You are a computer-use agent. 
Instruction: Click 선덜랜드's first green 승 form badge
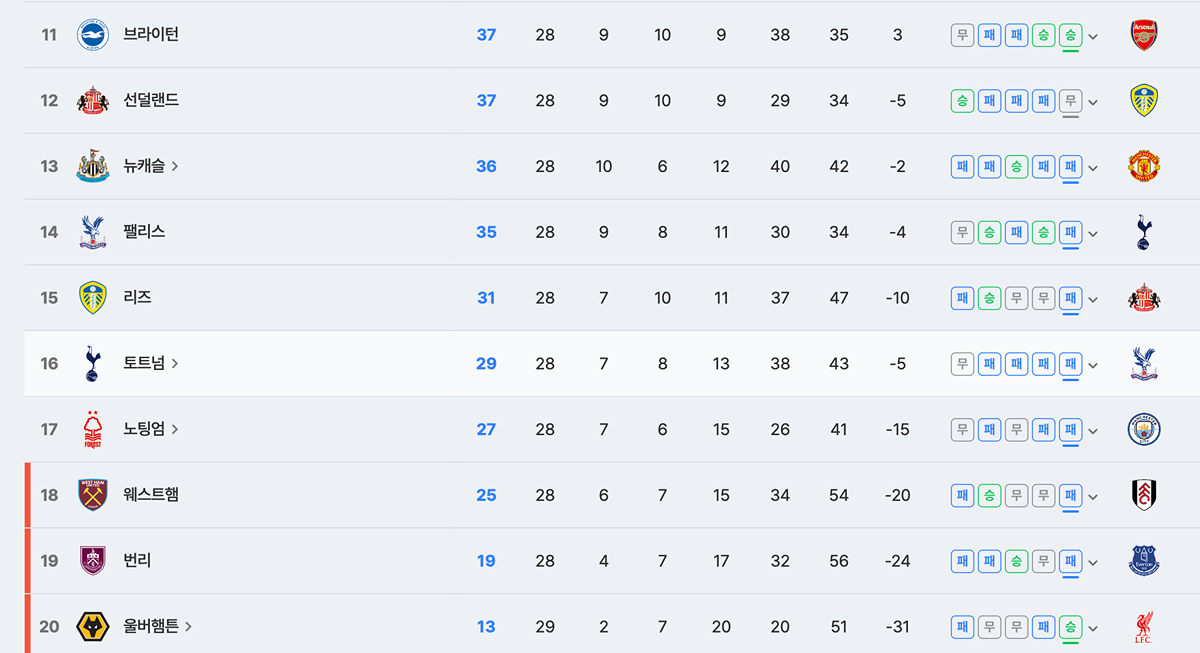[x=962, y=101]
